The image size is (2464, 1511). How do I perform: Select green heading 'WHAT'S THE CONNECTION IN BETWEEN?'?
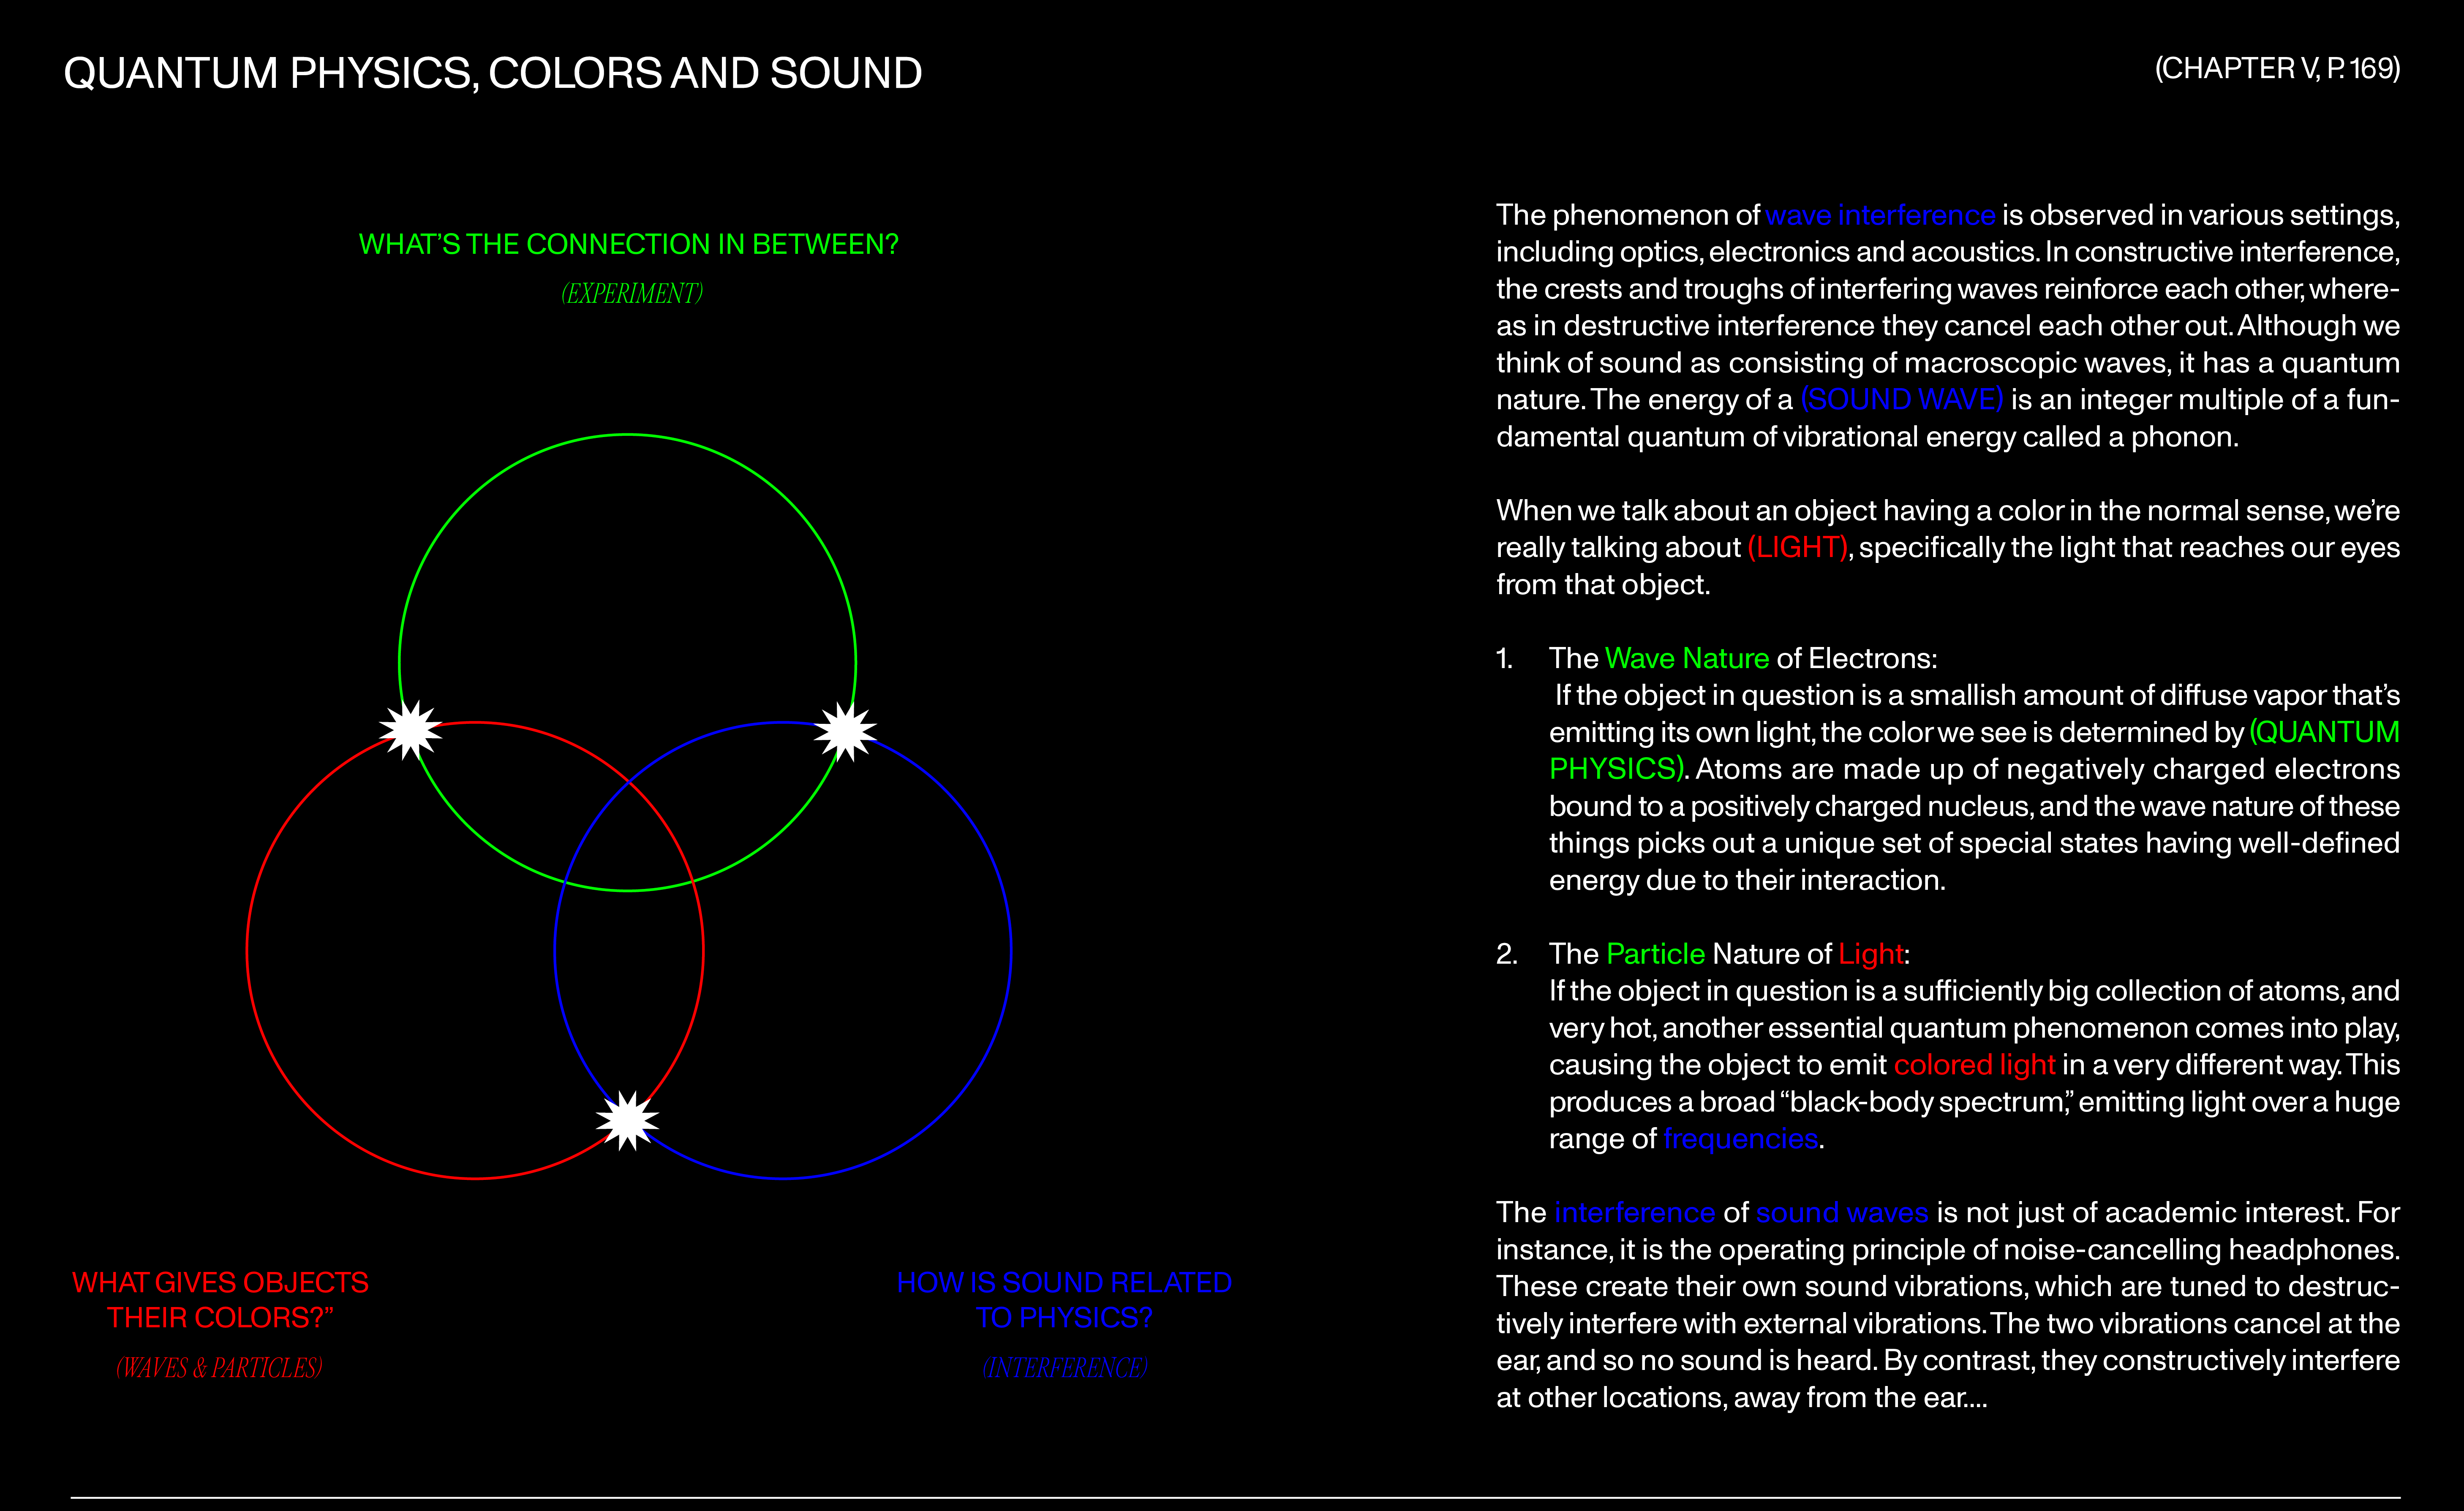[629, 244]
